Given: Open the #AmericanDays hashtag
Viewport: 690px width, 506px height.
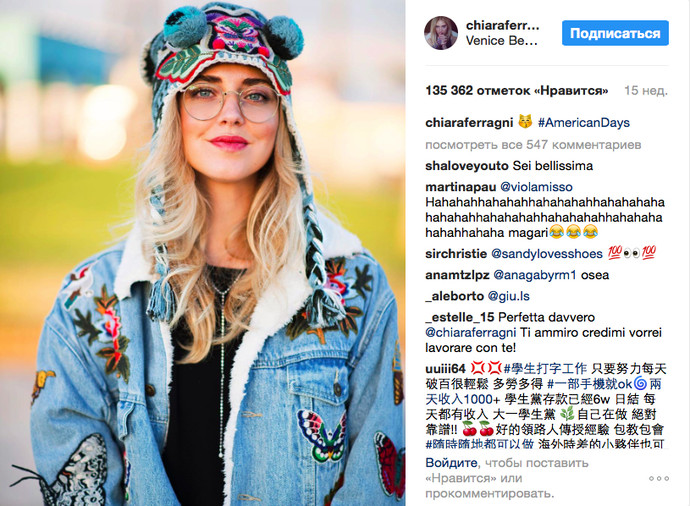Looking at the screenshot, I should (584, 122).
